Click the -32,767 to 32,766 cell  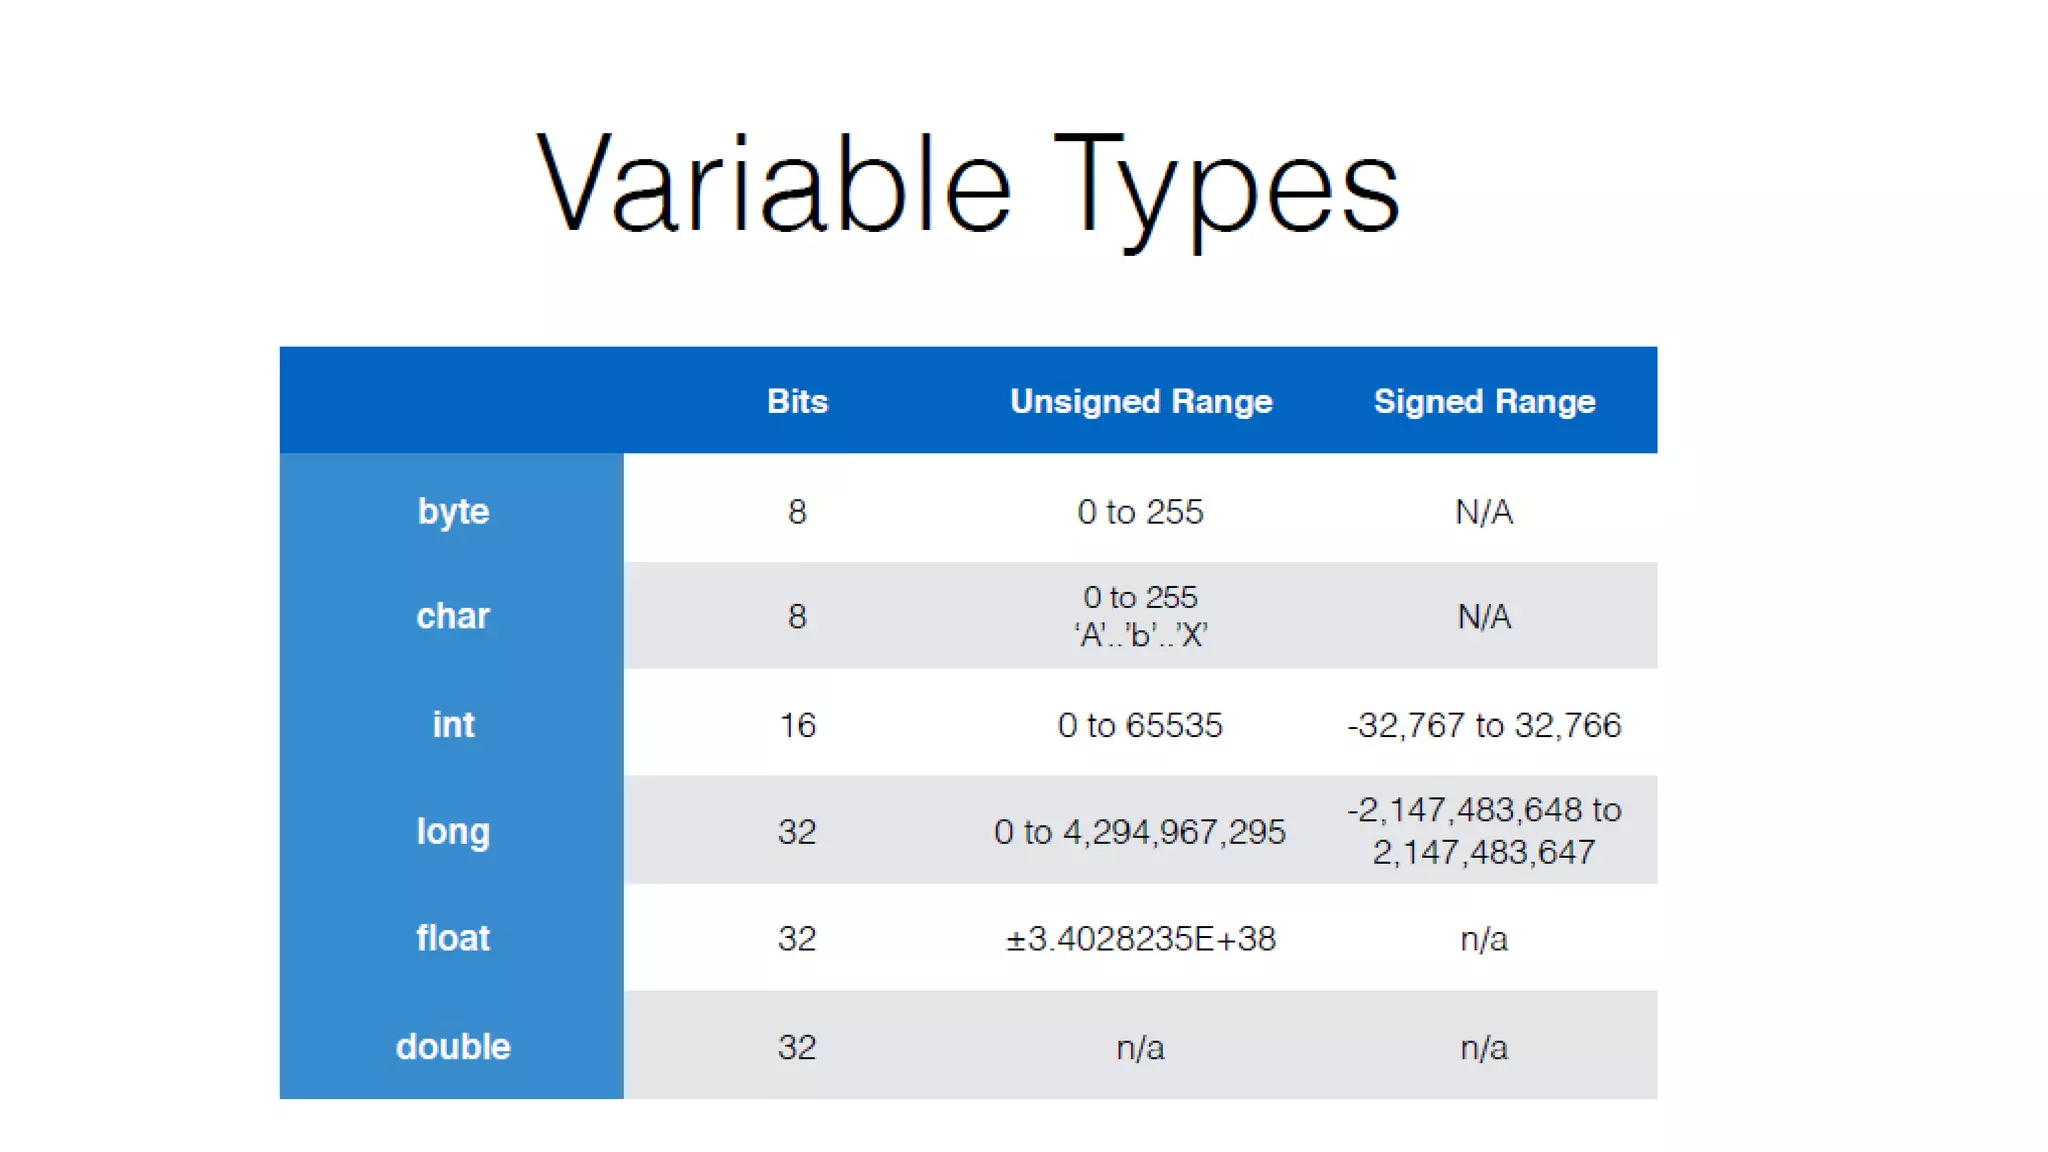[x=1484, y=725]
